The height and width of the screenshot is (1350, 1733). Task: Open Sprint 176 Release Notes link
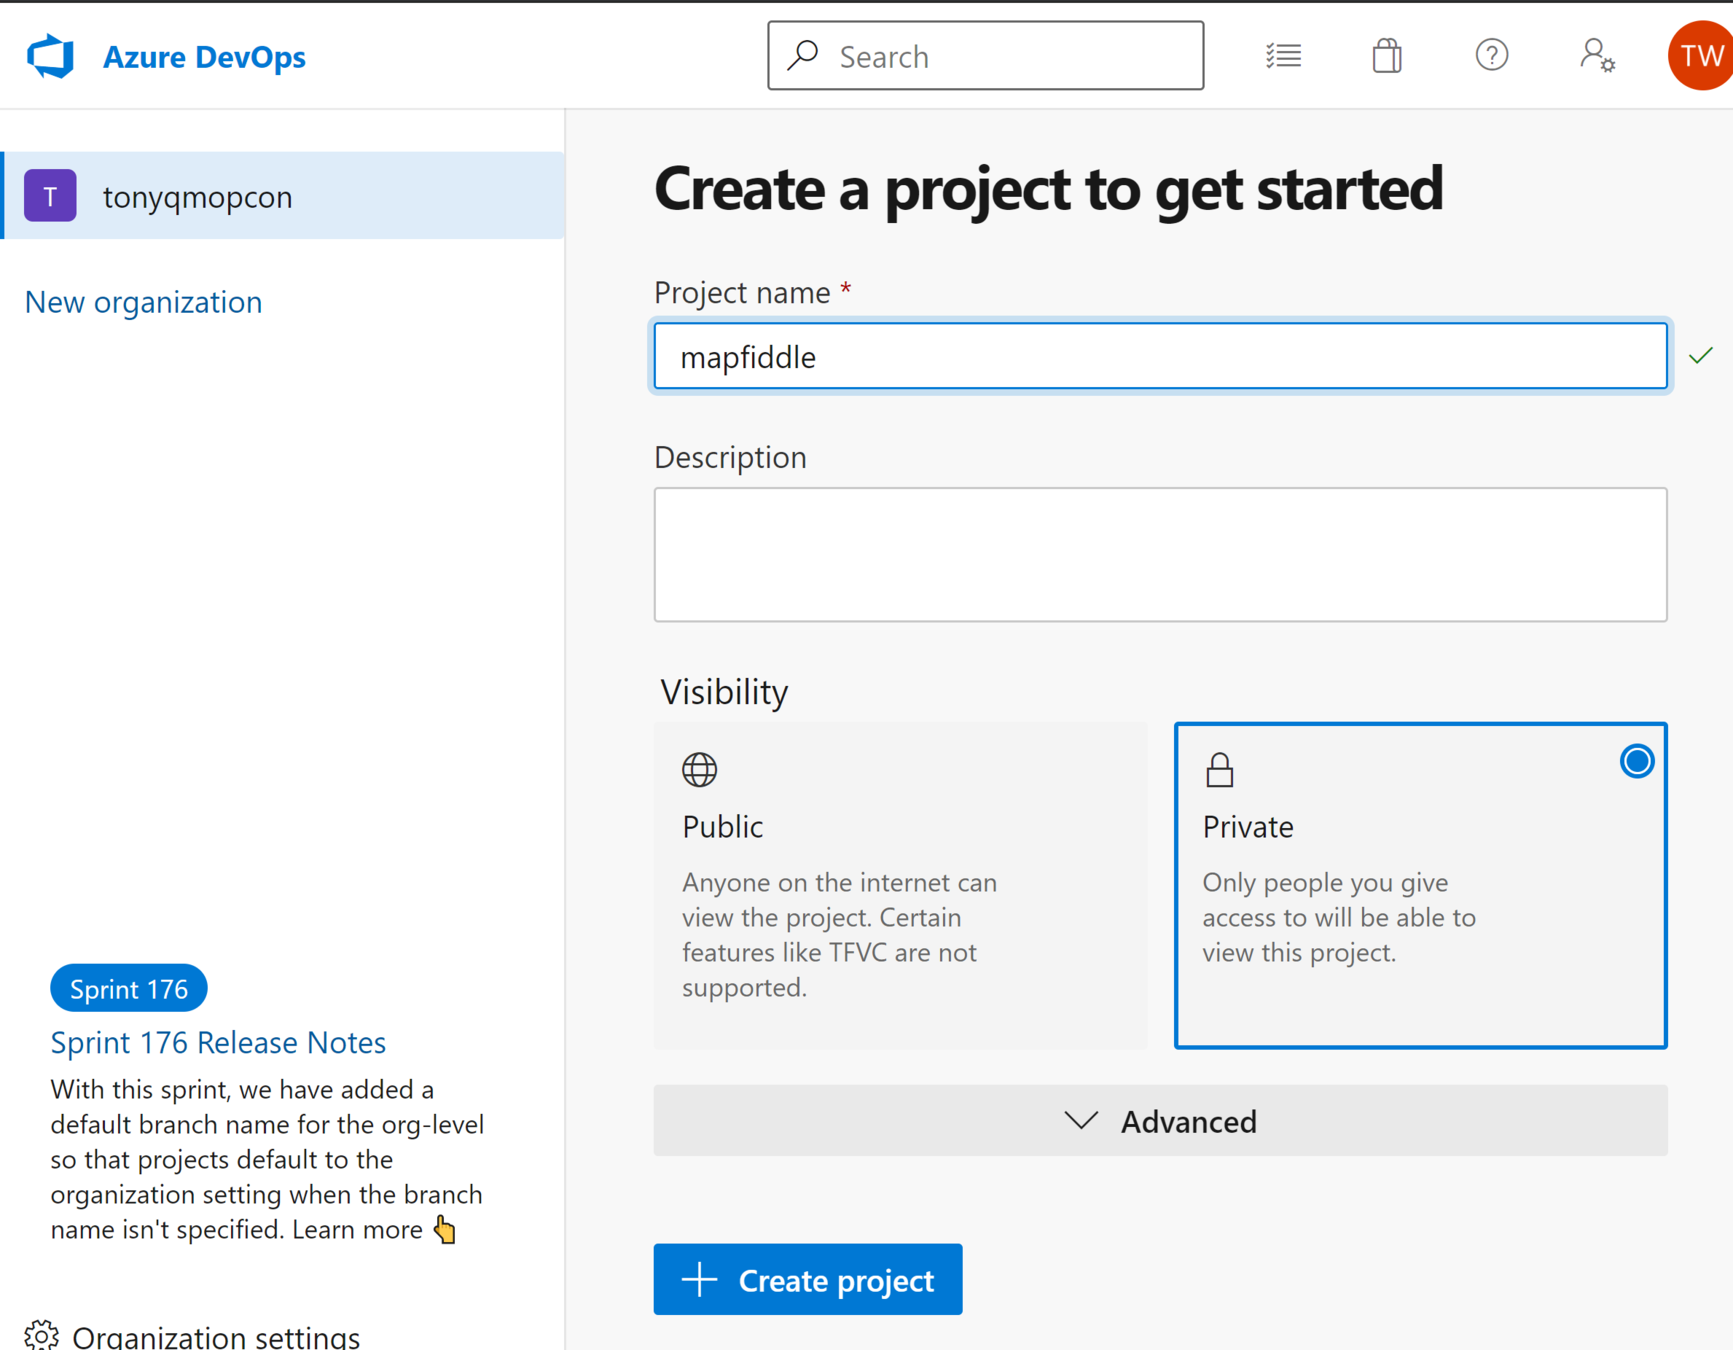[218, 1042]
